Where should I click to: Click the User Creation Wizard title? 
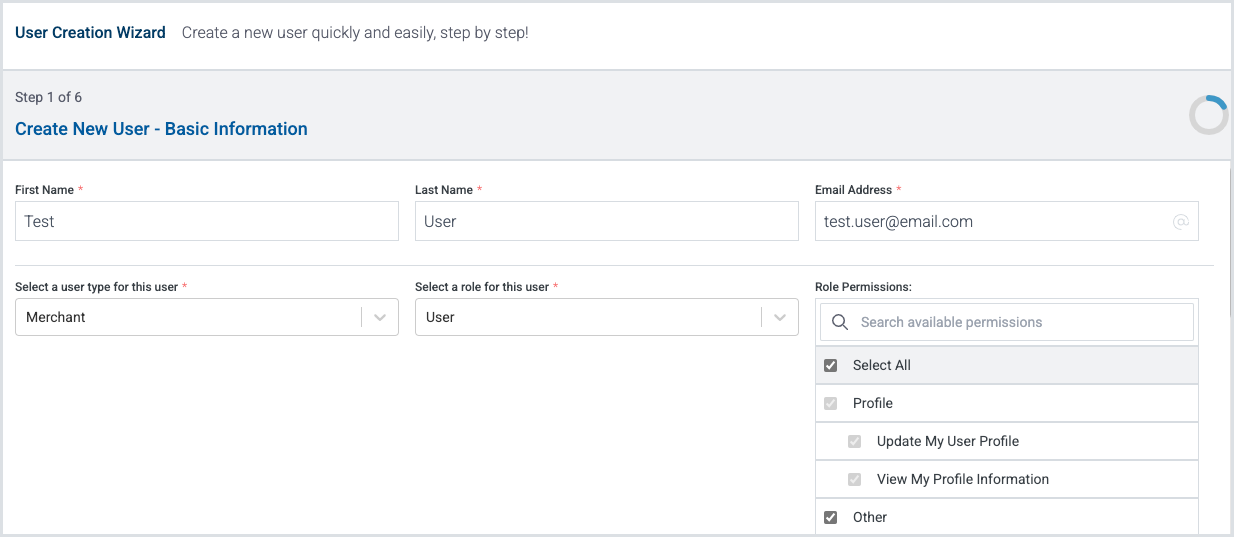(x=90, y=33)
